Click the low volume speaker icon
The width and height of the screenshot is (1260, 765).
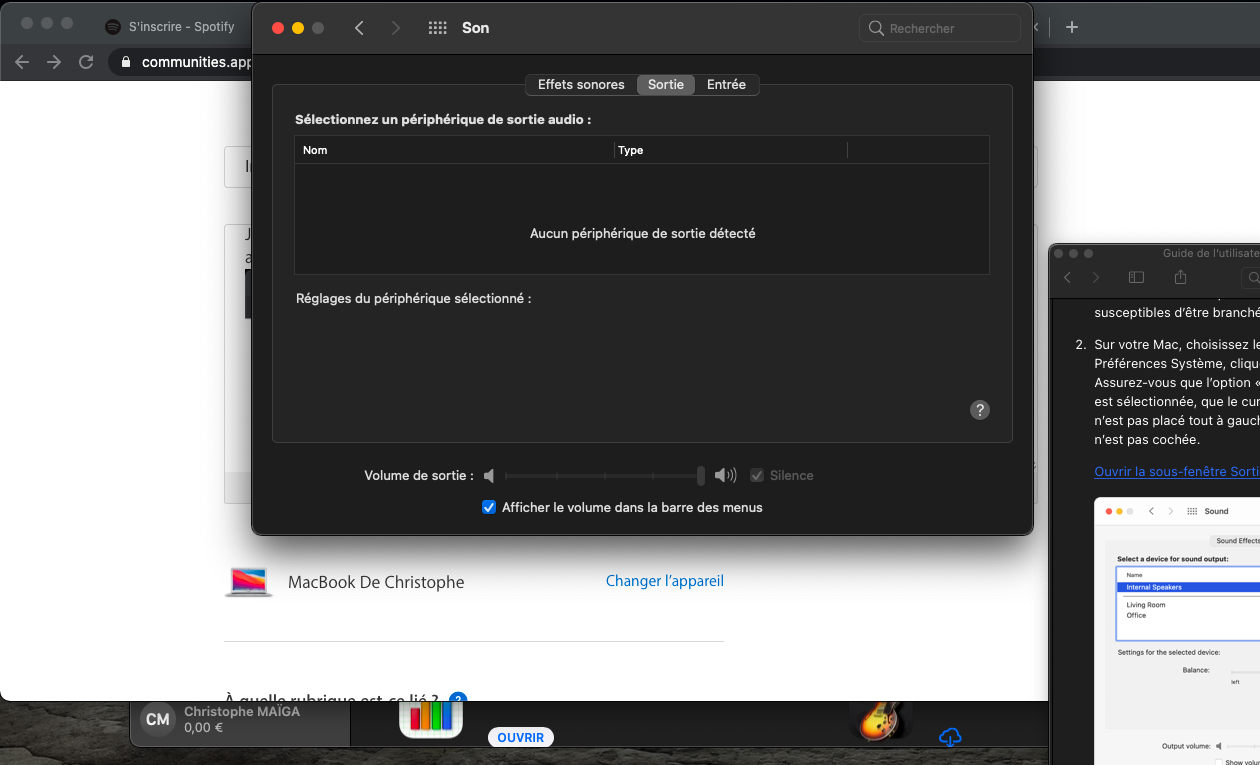489,476
